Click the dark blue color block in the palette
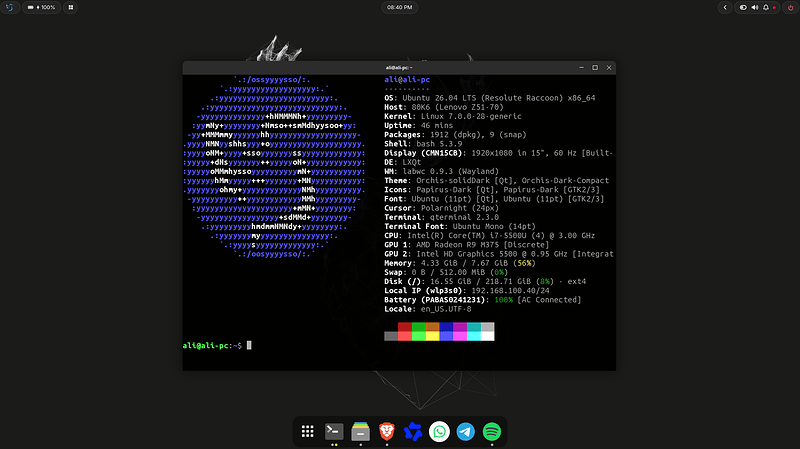800x449 pixels. [446, 327]
